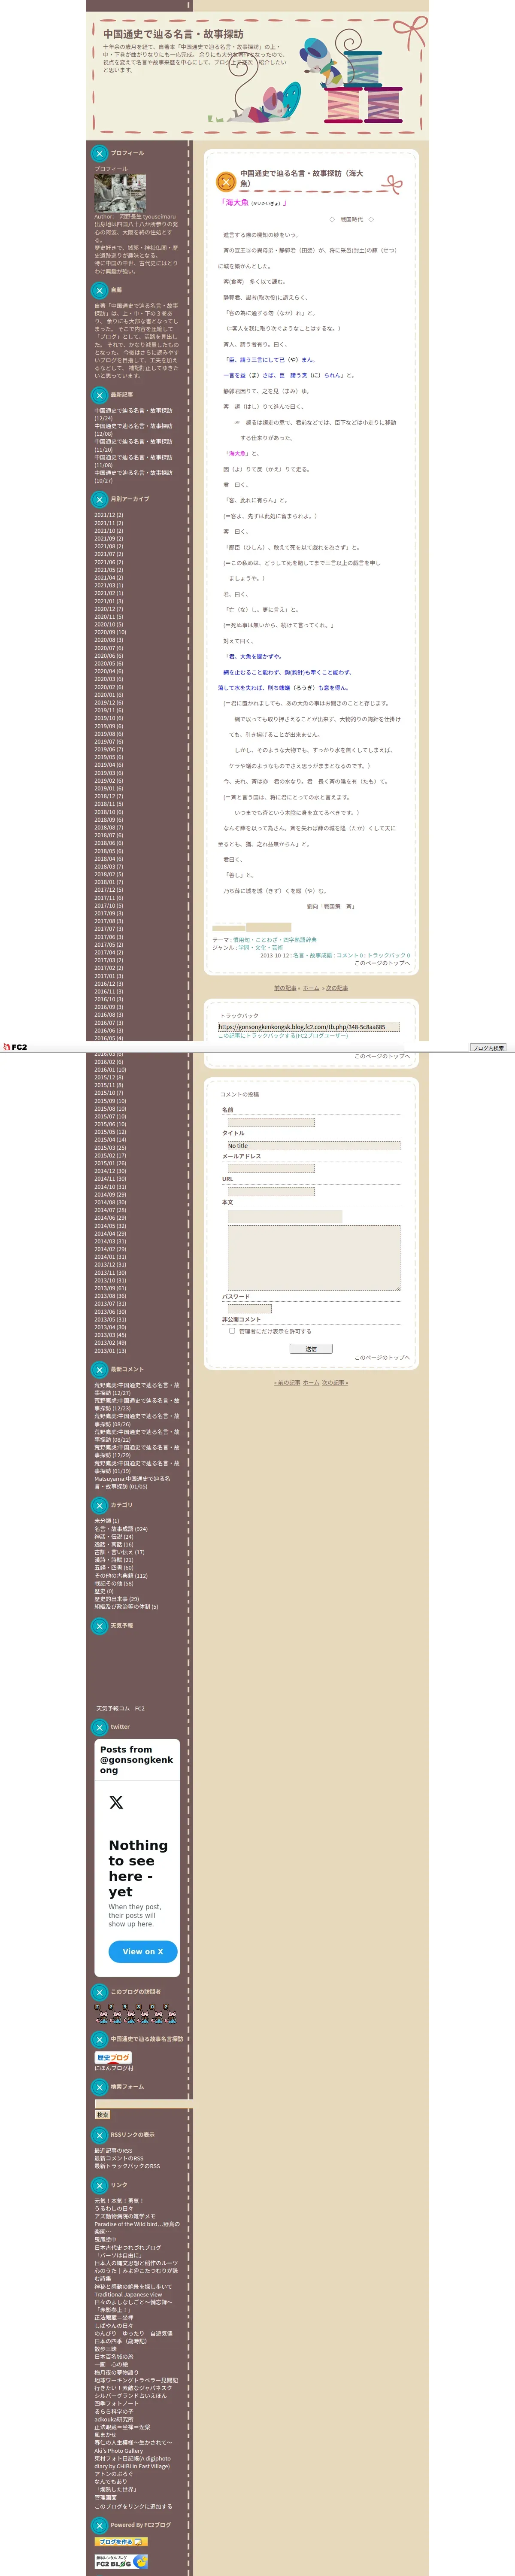Image resolution: width=515 pixels, height=2576 pixels.
Task: Click the FC2 BLOG rental blog banner
Action: [121, 2561]
